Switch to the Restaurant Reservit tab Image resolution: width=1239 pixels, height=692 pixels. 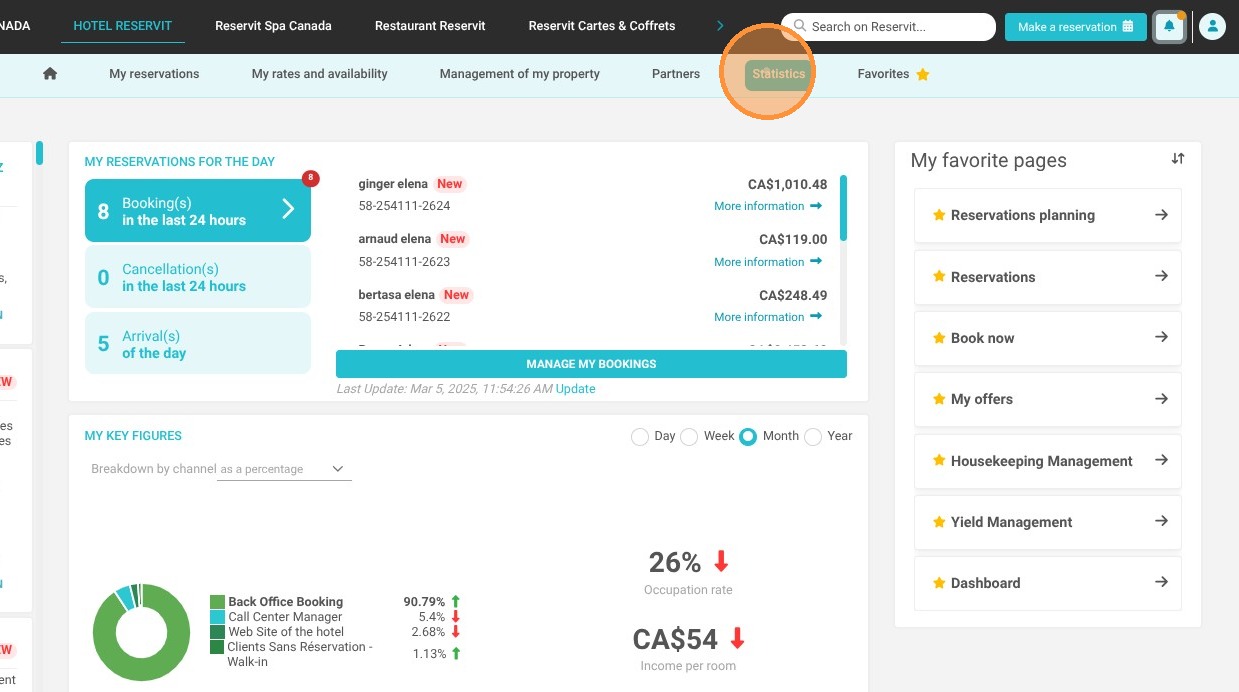[430, 26]
